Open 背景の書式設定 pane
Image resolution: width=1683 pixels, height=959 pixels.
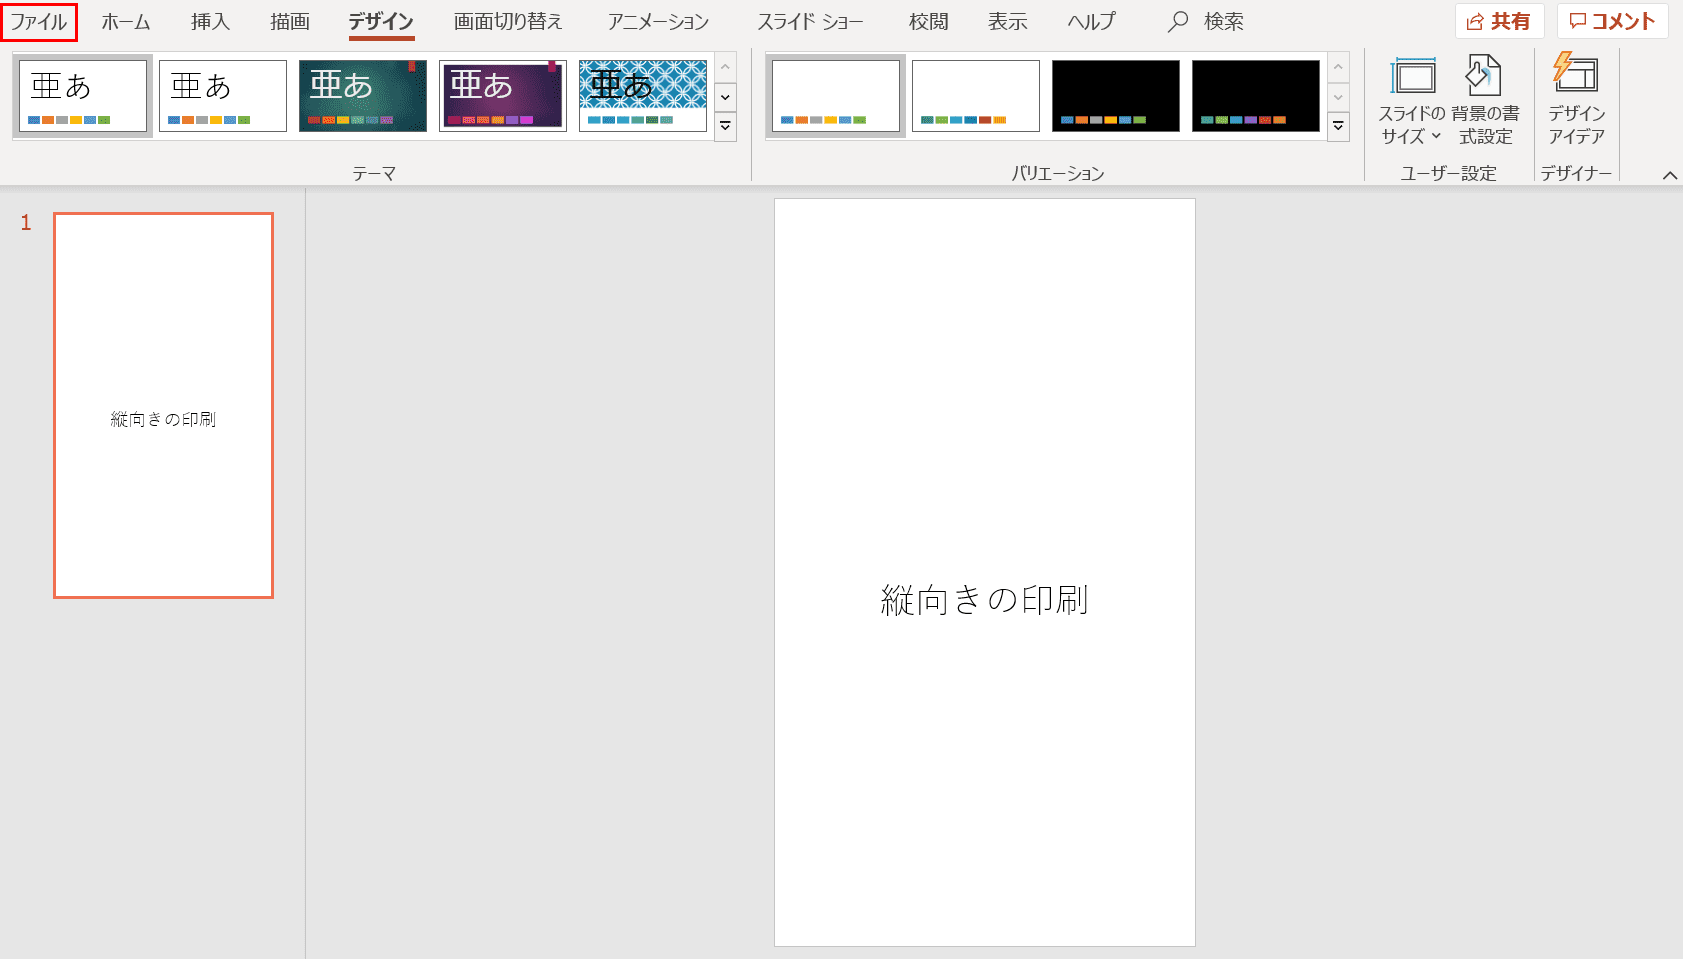pyautogui.click(x=1485, y=100)
